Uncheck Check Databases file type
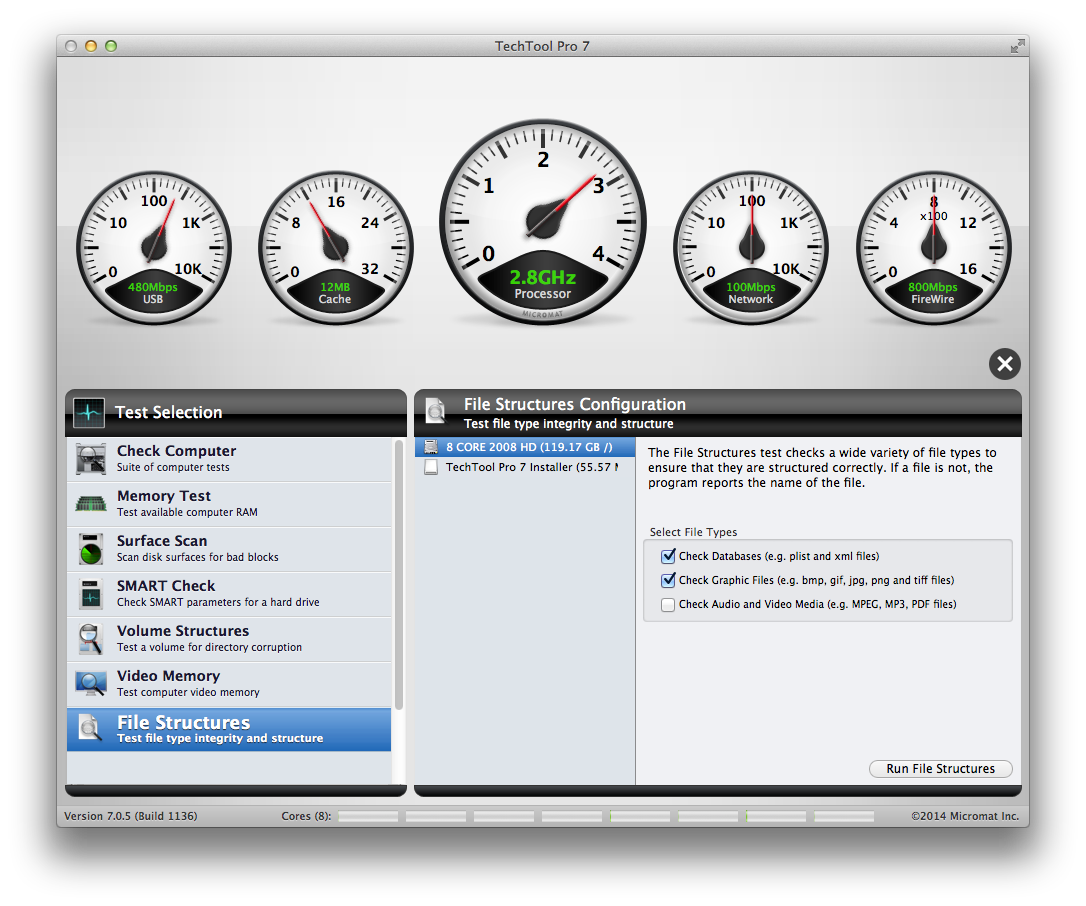 [x=668, y=556]
